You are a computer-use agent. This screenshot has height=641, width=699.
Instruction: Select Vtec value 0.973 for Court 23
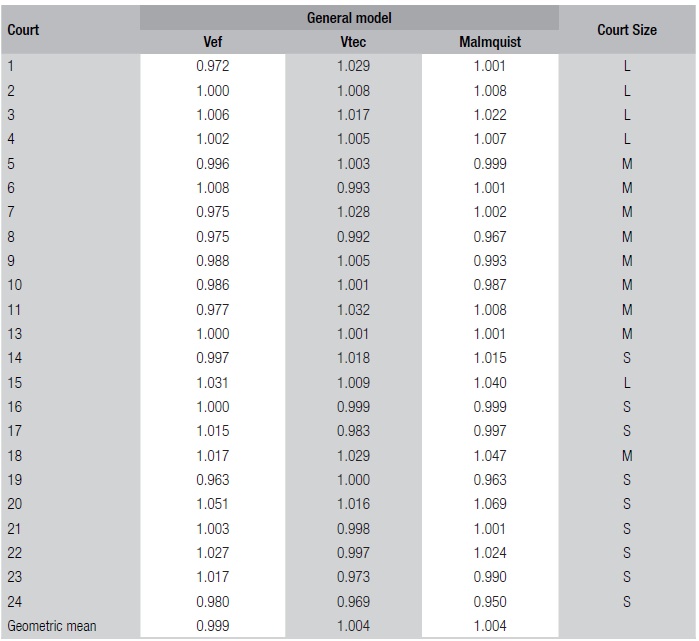pos(353,577)
